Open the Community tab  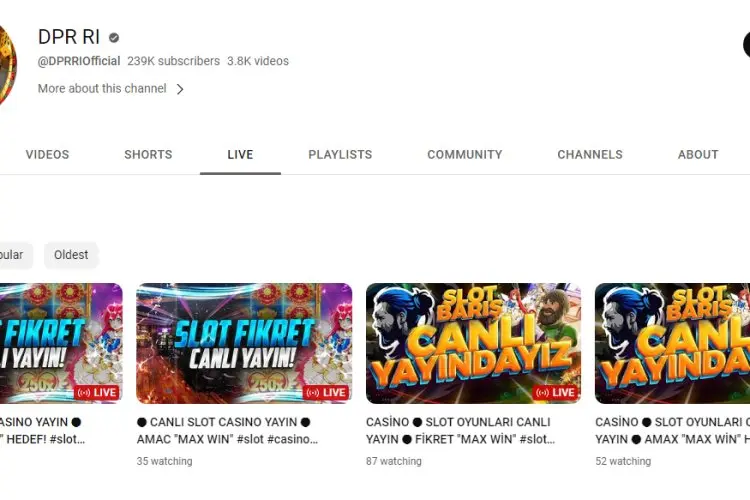pyautogui.click(x=465, y=155)
